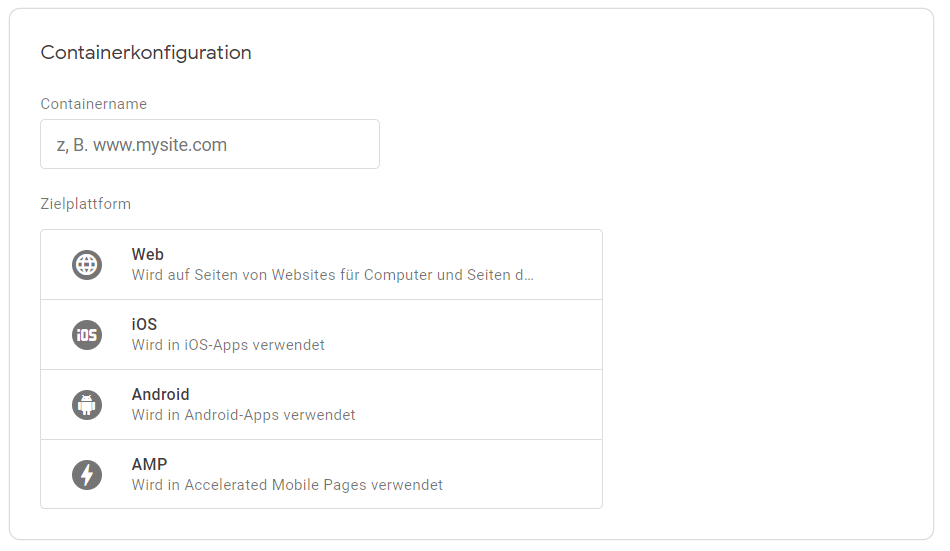Image resolution: width=950 pixels, height=551 pixels.
Task: Click the truncated Web description text
Action: (x=332, y=275)
